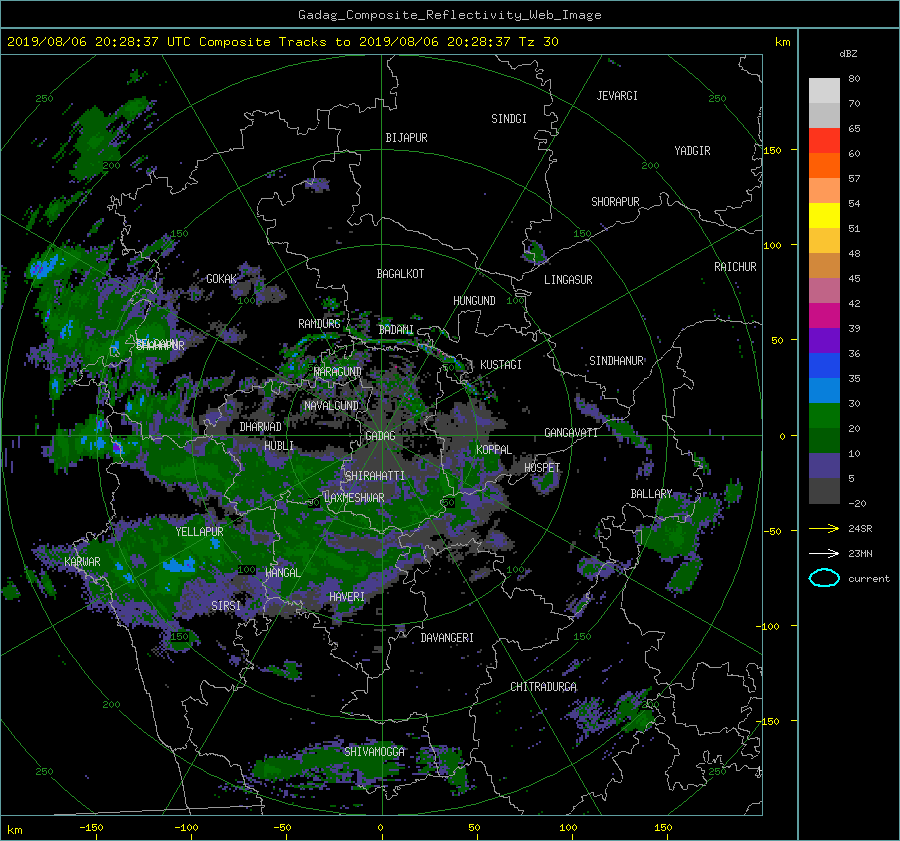900x841 pixels.
Task: Select the yellow 51 dBZ color swatch
Action: pyautogui.click(x=824, y=216)
